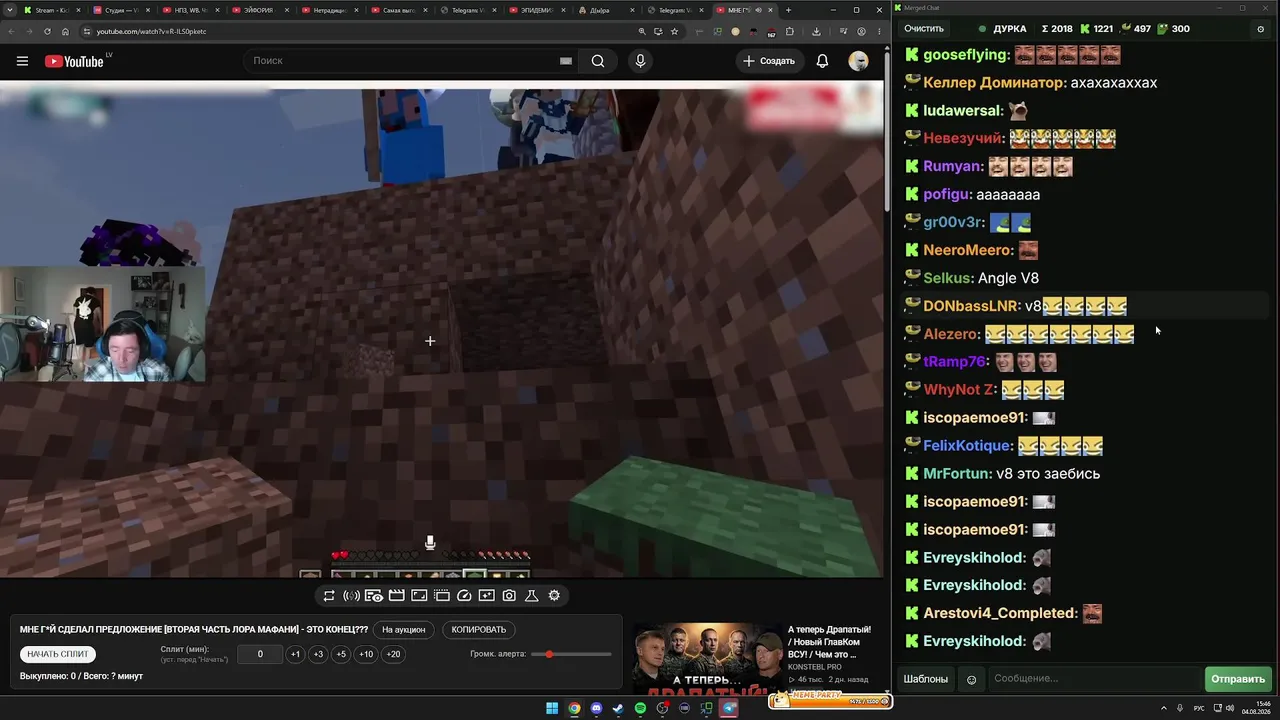Switch to the ЭЙФОРИЯ browser tab
1280x720 pixels.
coord(258,10)
